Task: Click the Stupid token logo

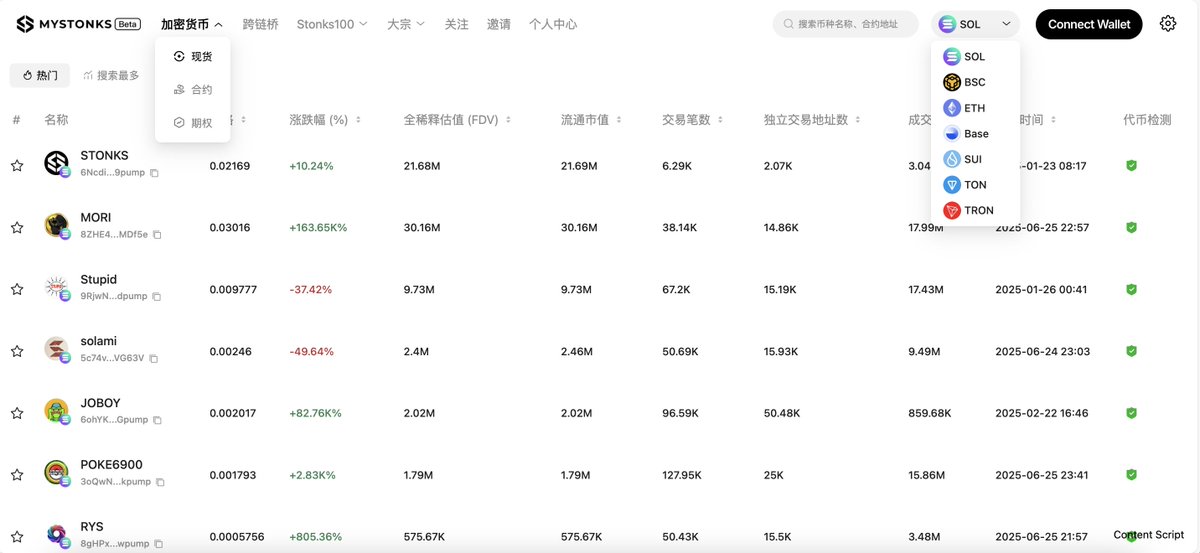Action: [57, 288]
